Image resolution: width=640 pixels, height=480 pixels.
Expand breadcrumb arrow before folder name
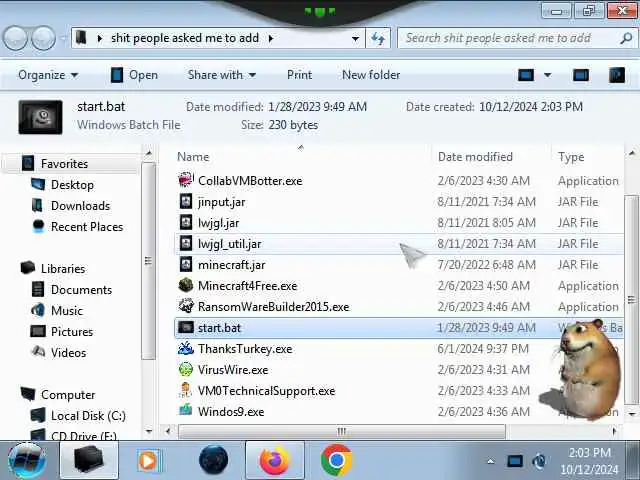pos(100,38)
